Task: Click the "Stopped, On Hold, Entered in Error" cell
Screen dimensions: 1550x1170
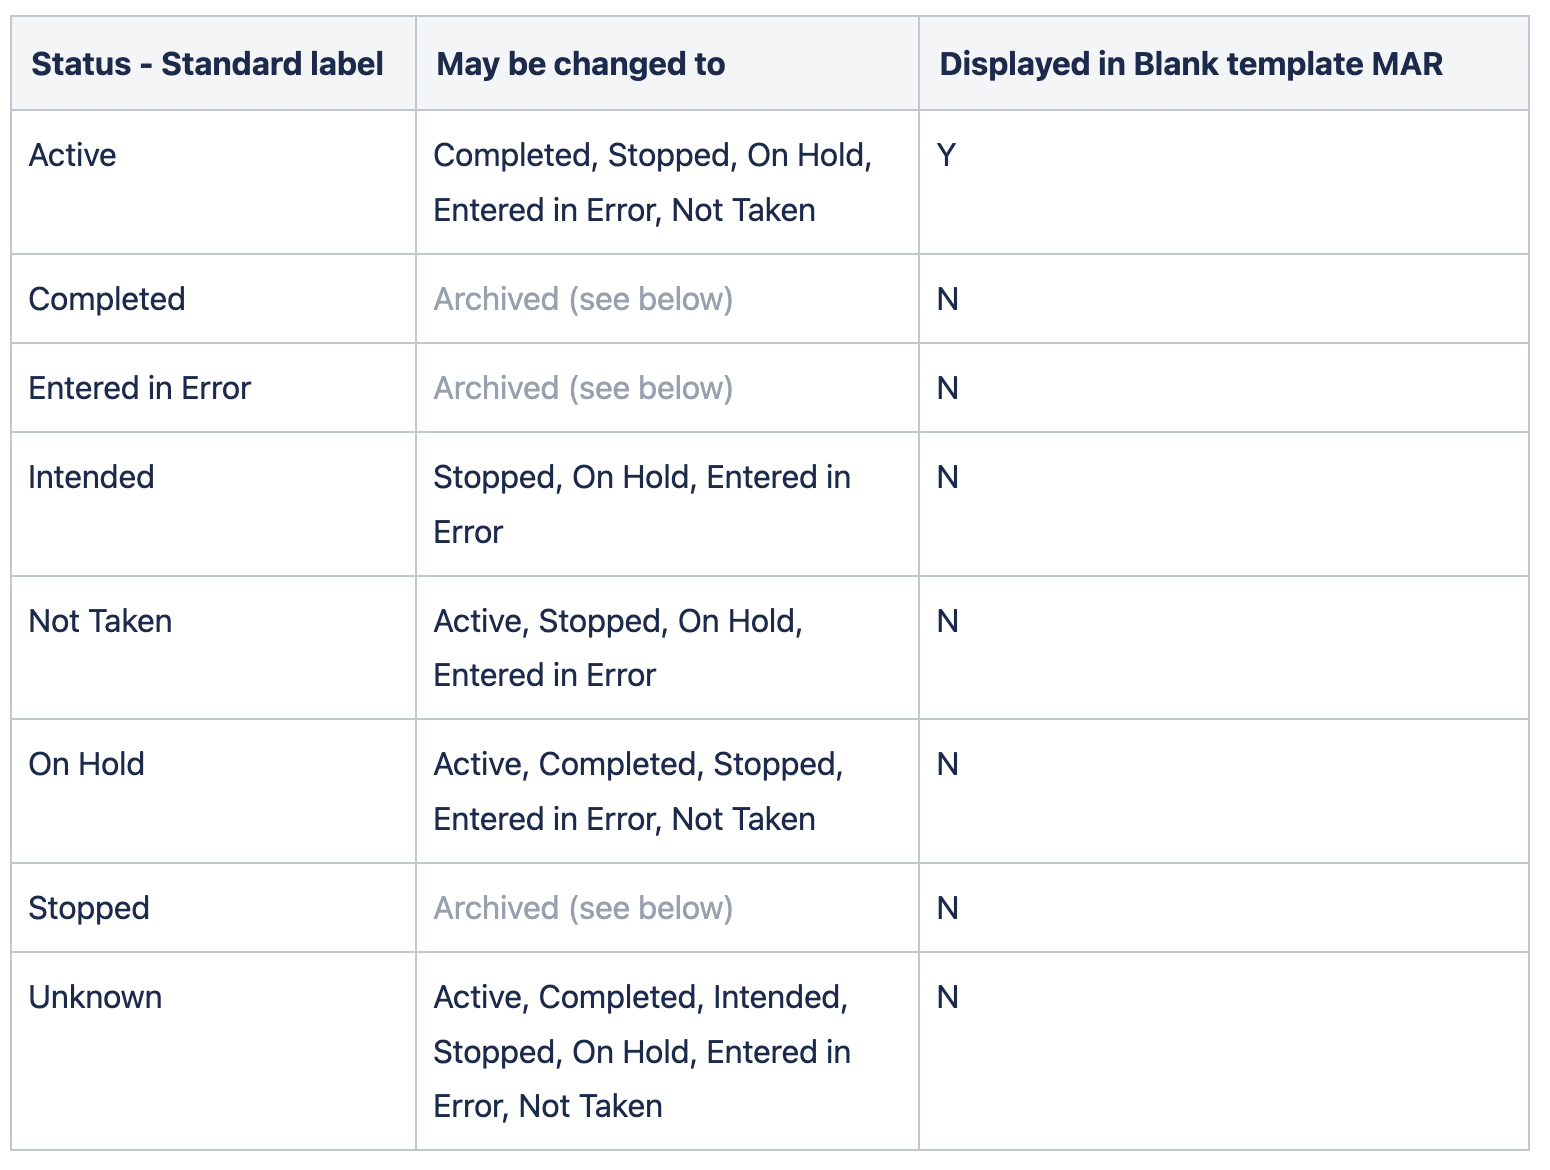Action: tap(641, 504)
